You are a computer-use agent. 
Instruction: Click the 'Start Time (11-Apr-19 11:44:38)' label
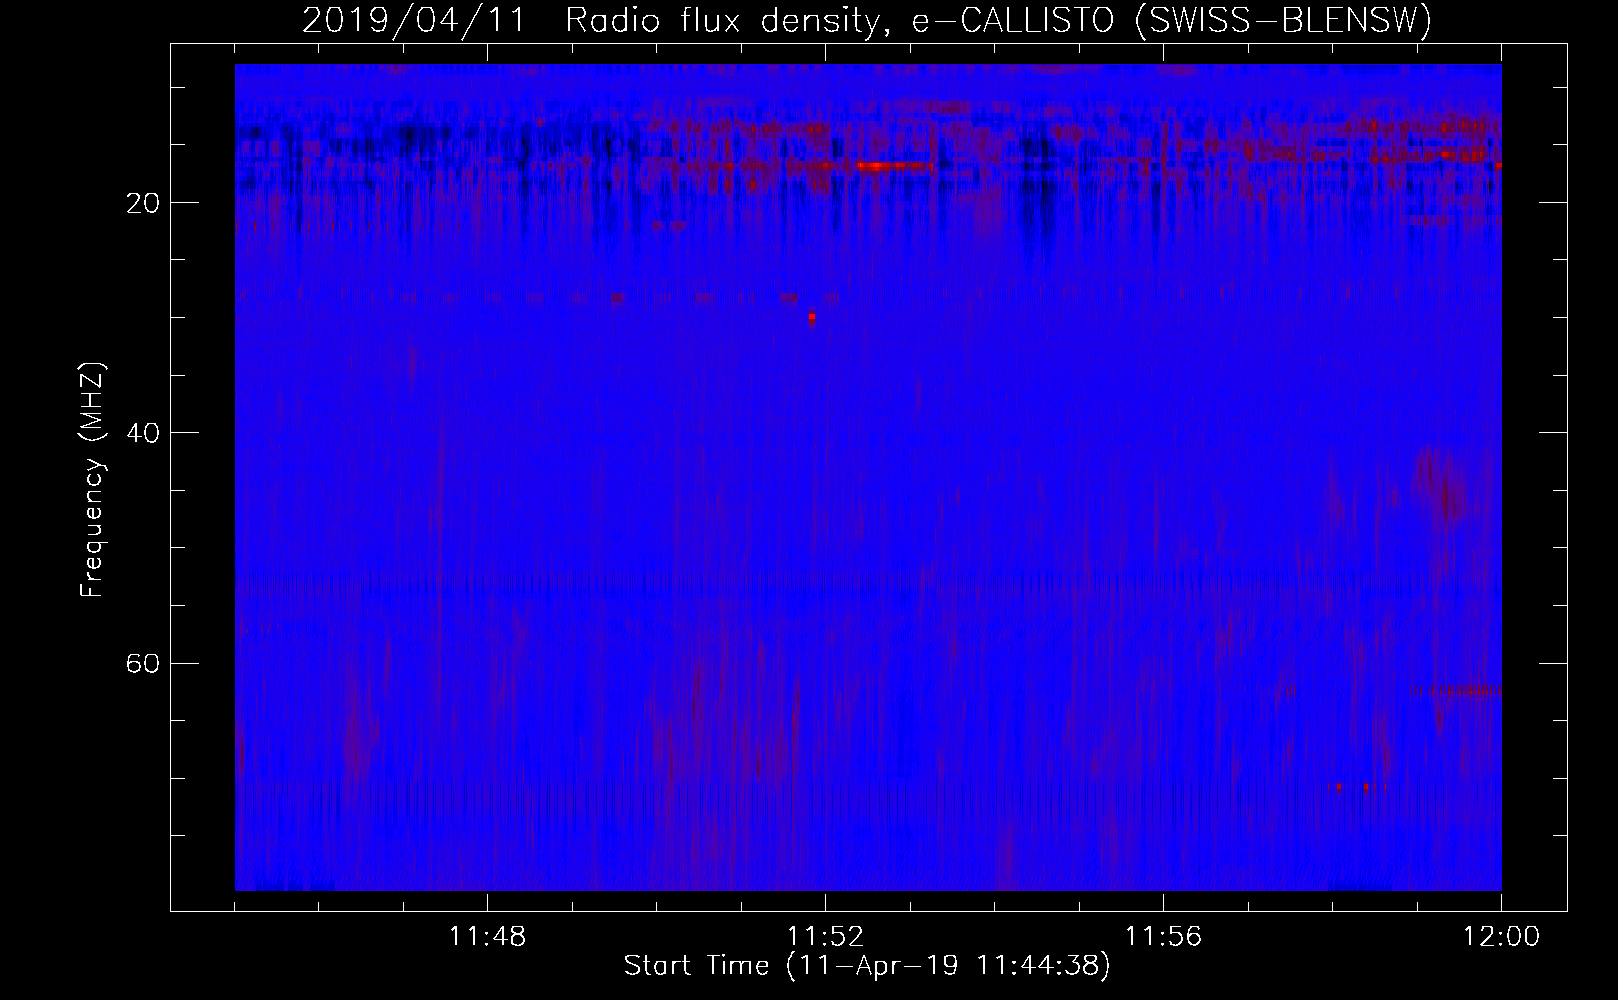[867, 966]
